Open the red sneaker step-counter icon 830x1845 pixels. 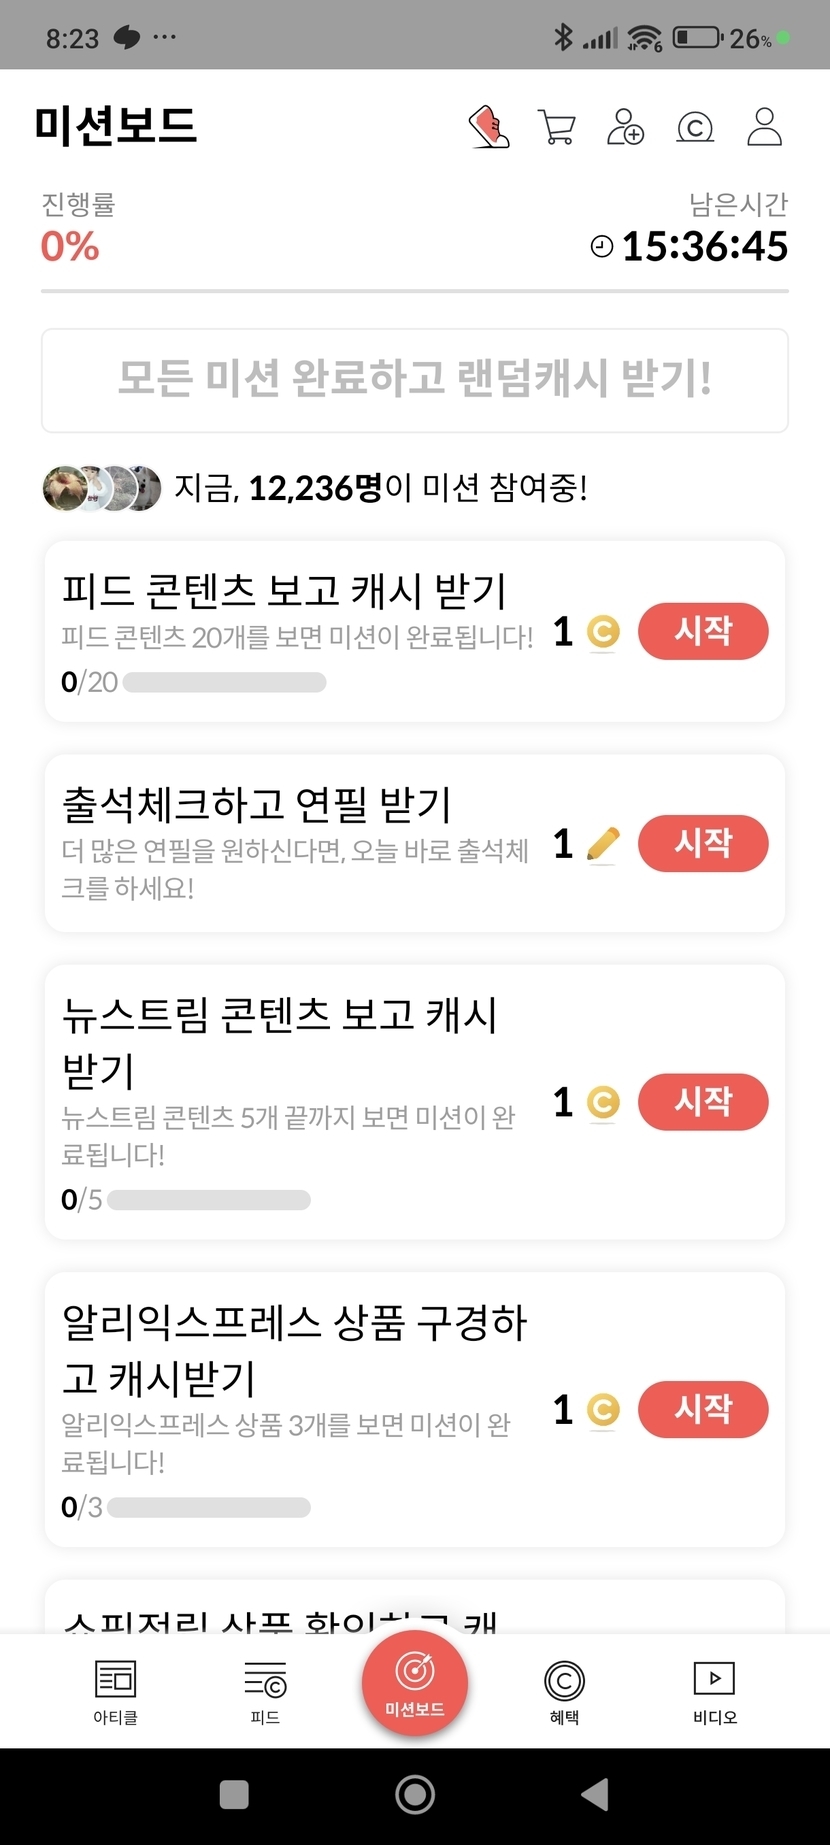tap(489, 127)
